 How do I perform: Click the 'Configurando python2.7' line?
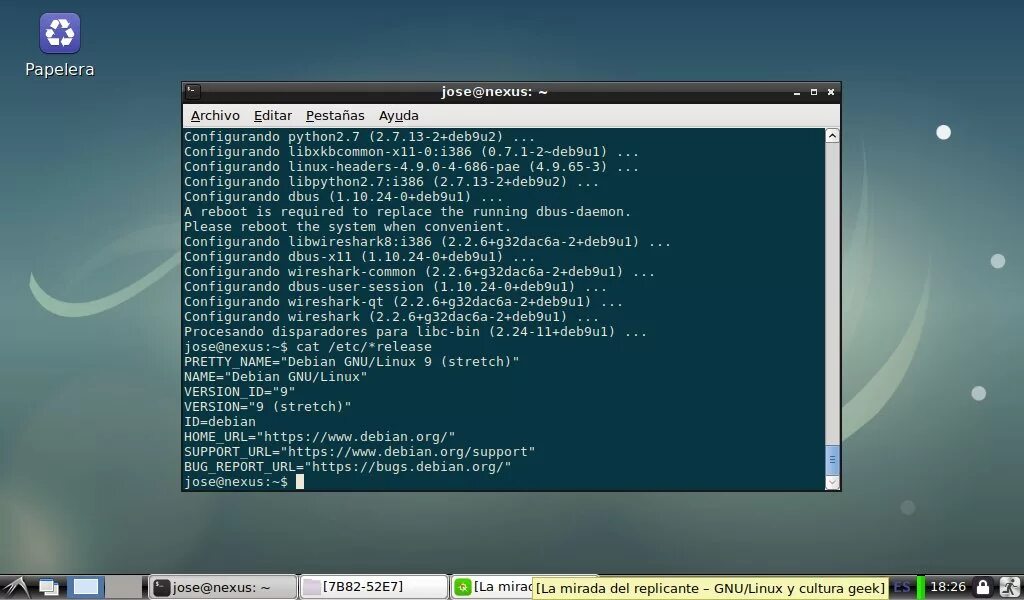click(x=359, y=137)
